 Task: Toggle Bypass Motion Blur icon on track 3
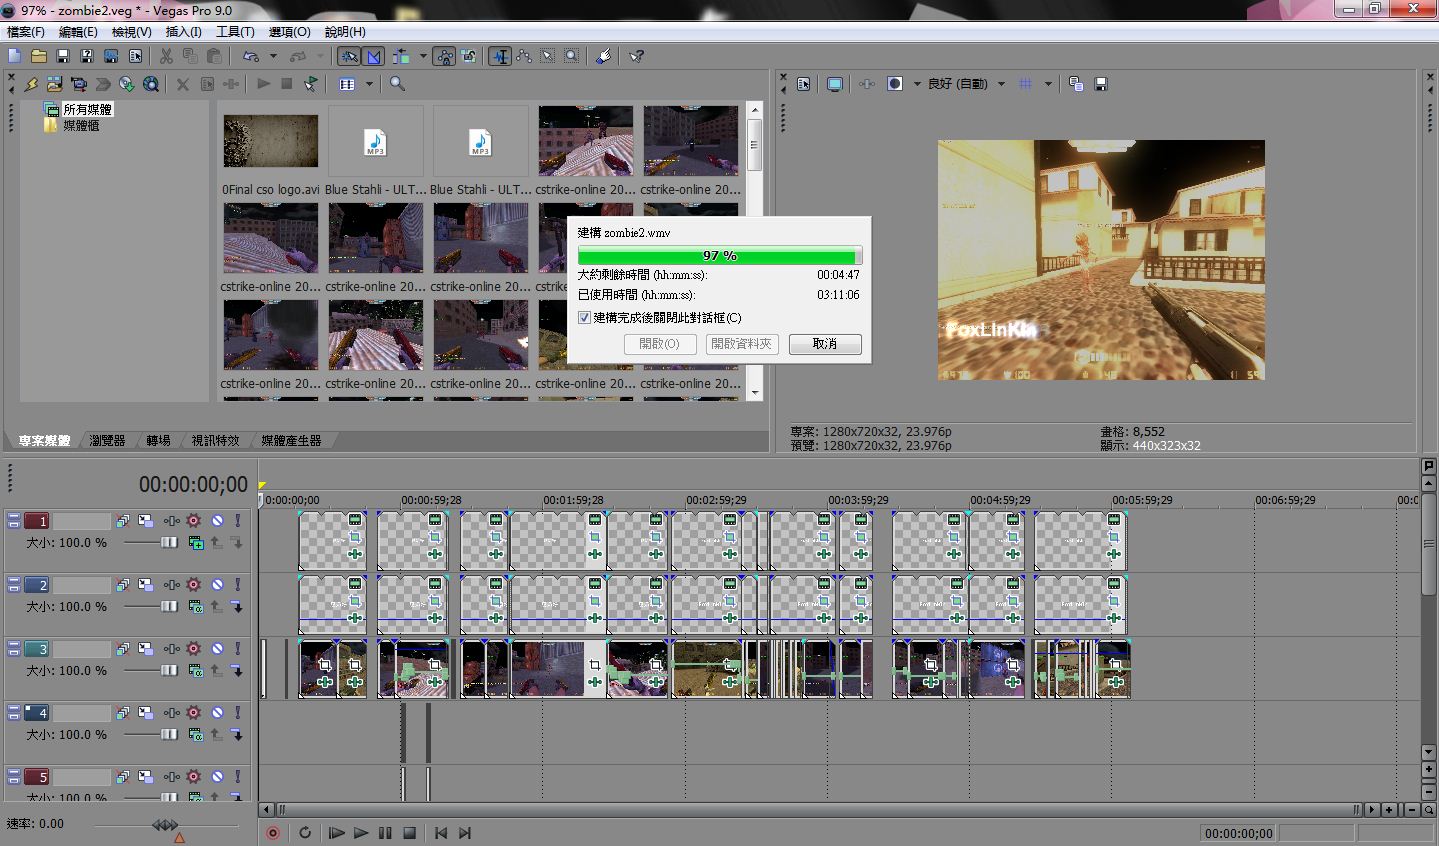coord(122,649)
